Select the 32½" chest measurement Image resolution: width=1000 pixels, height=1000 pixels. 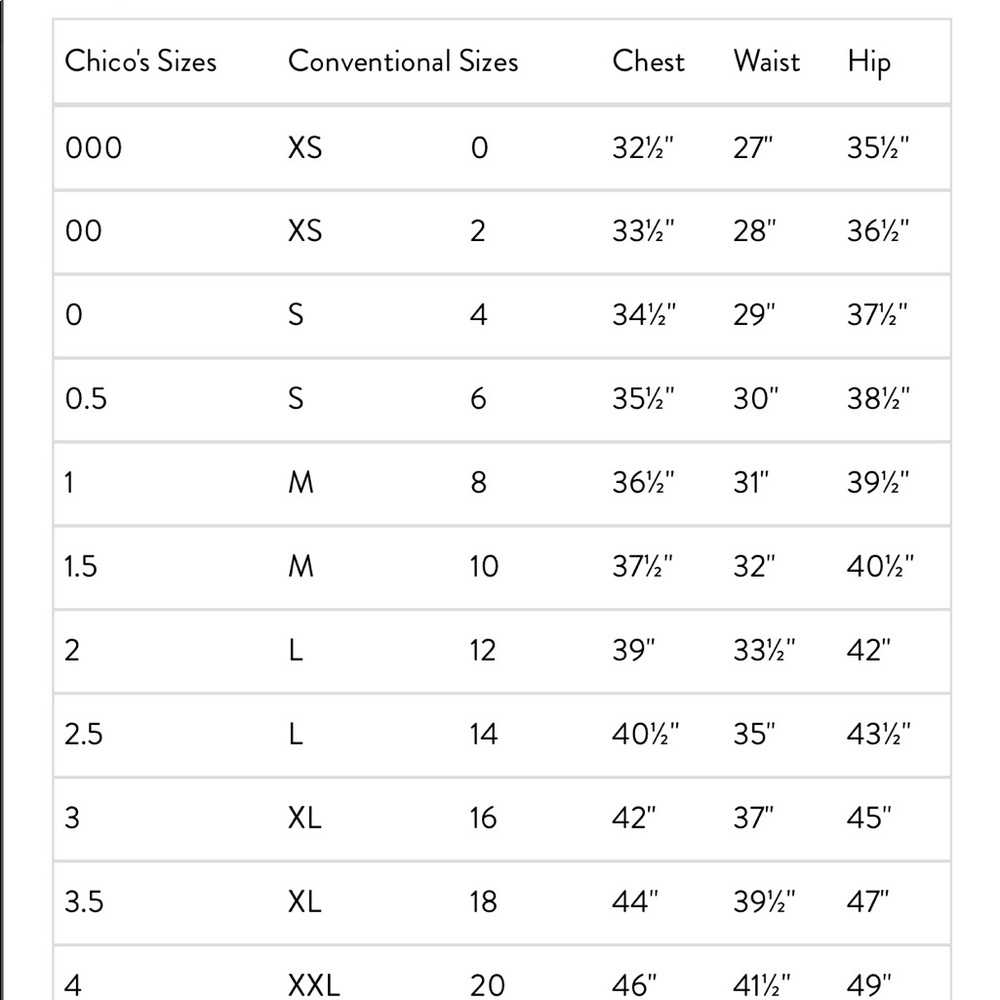coord(643,148)
